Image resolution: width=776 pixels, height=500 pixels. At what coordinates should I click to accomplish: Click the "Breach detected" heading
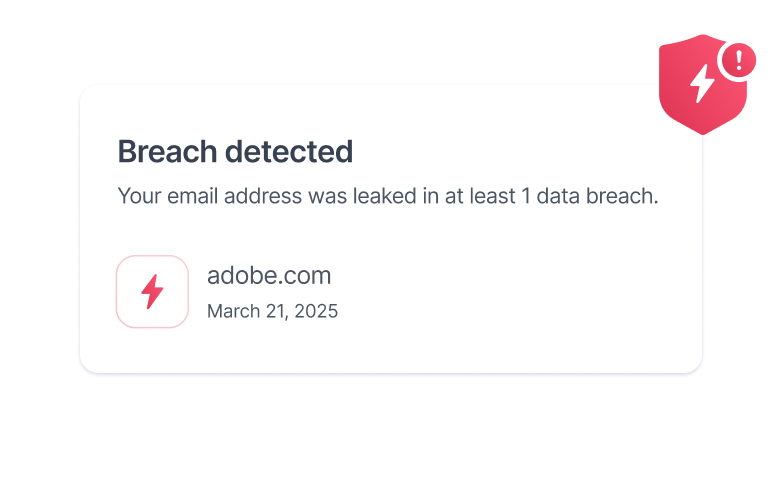click(x=235, y=152)
